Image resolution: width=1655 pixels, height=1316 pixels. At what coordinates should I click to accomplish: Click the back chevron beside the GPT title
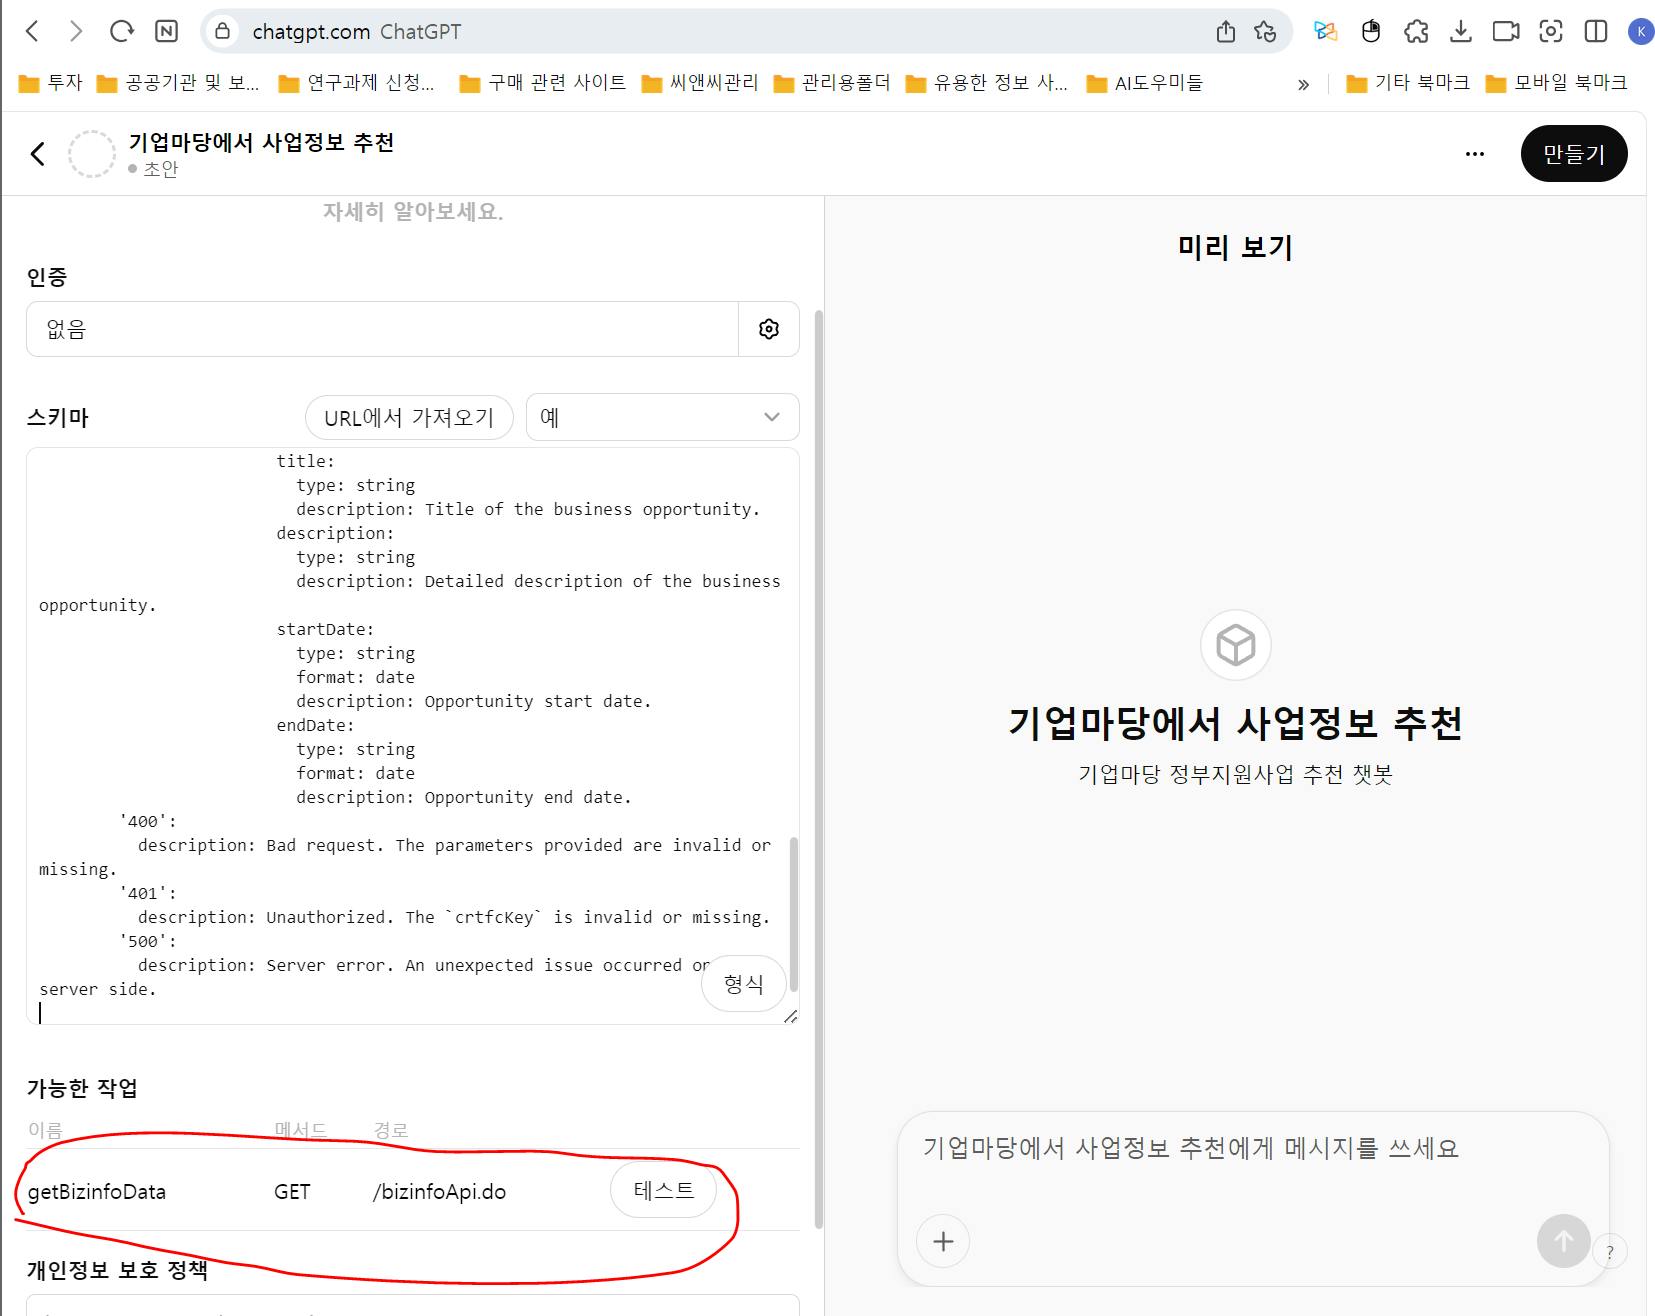click(38, 154)
